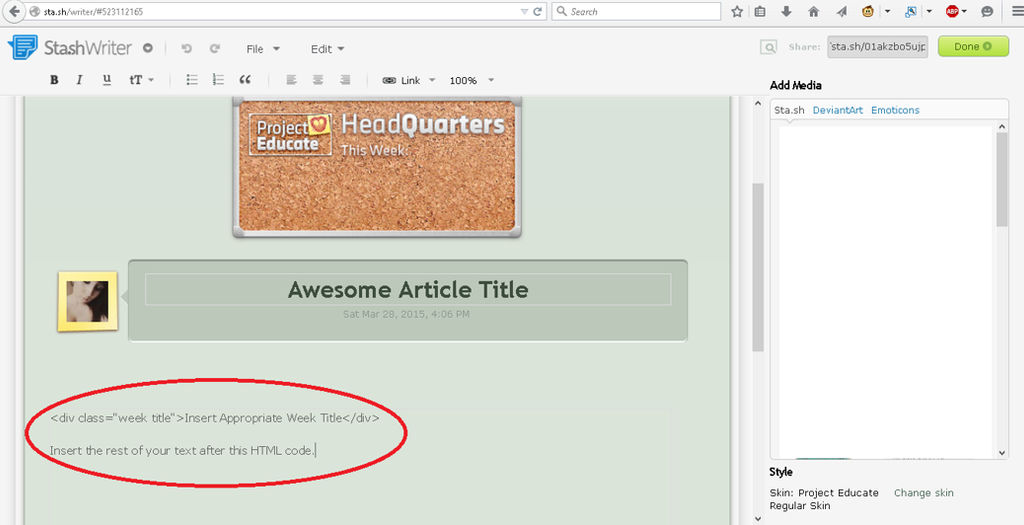Click the browser Search box
The width and height of the screenshot is (1024, 525).
(x=637, y=12)
